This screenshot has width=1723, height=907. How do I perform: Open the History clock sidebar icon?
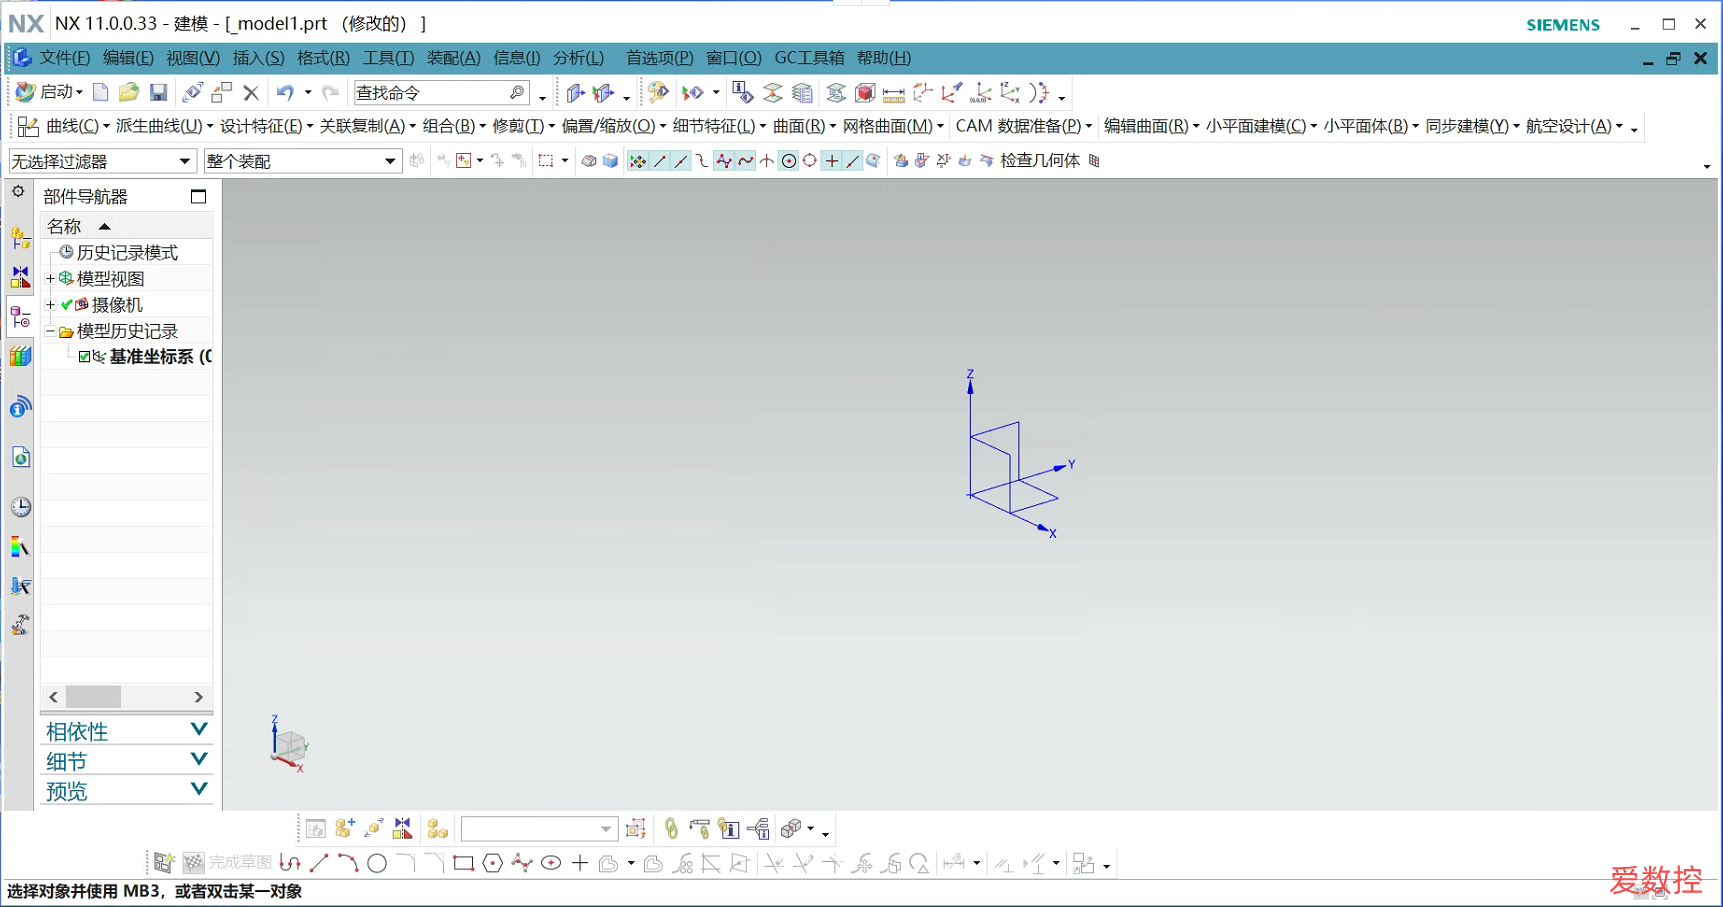(x=20, y=507)
